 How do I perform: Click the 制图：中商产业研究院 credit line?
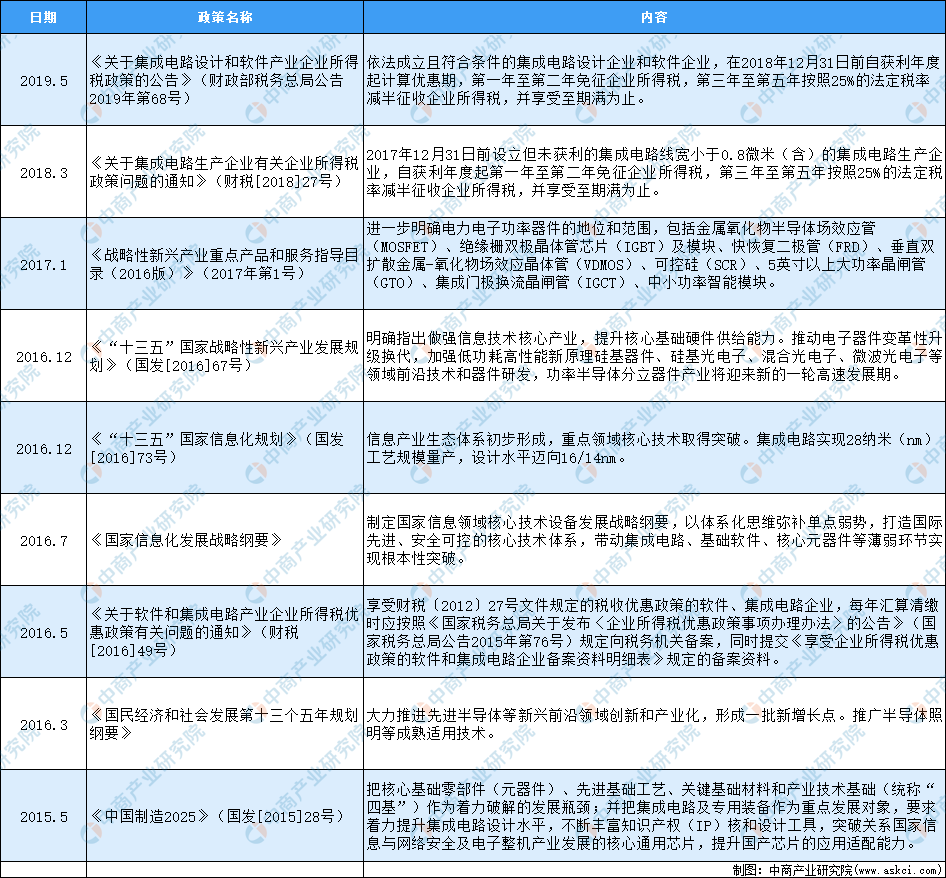[837, 870]
